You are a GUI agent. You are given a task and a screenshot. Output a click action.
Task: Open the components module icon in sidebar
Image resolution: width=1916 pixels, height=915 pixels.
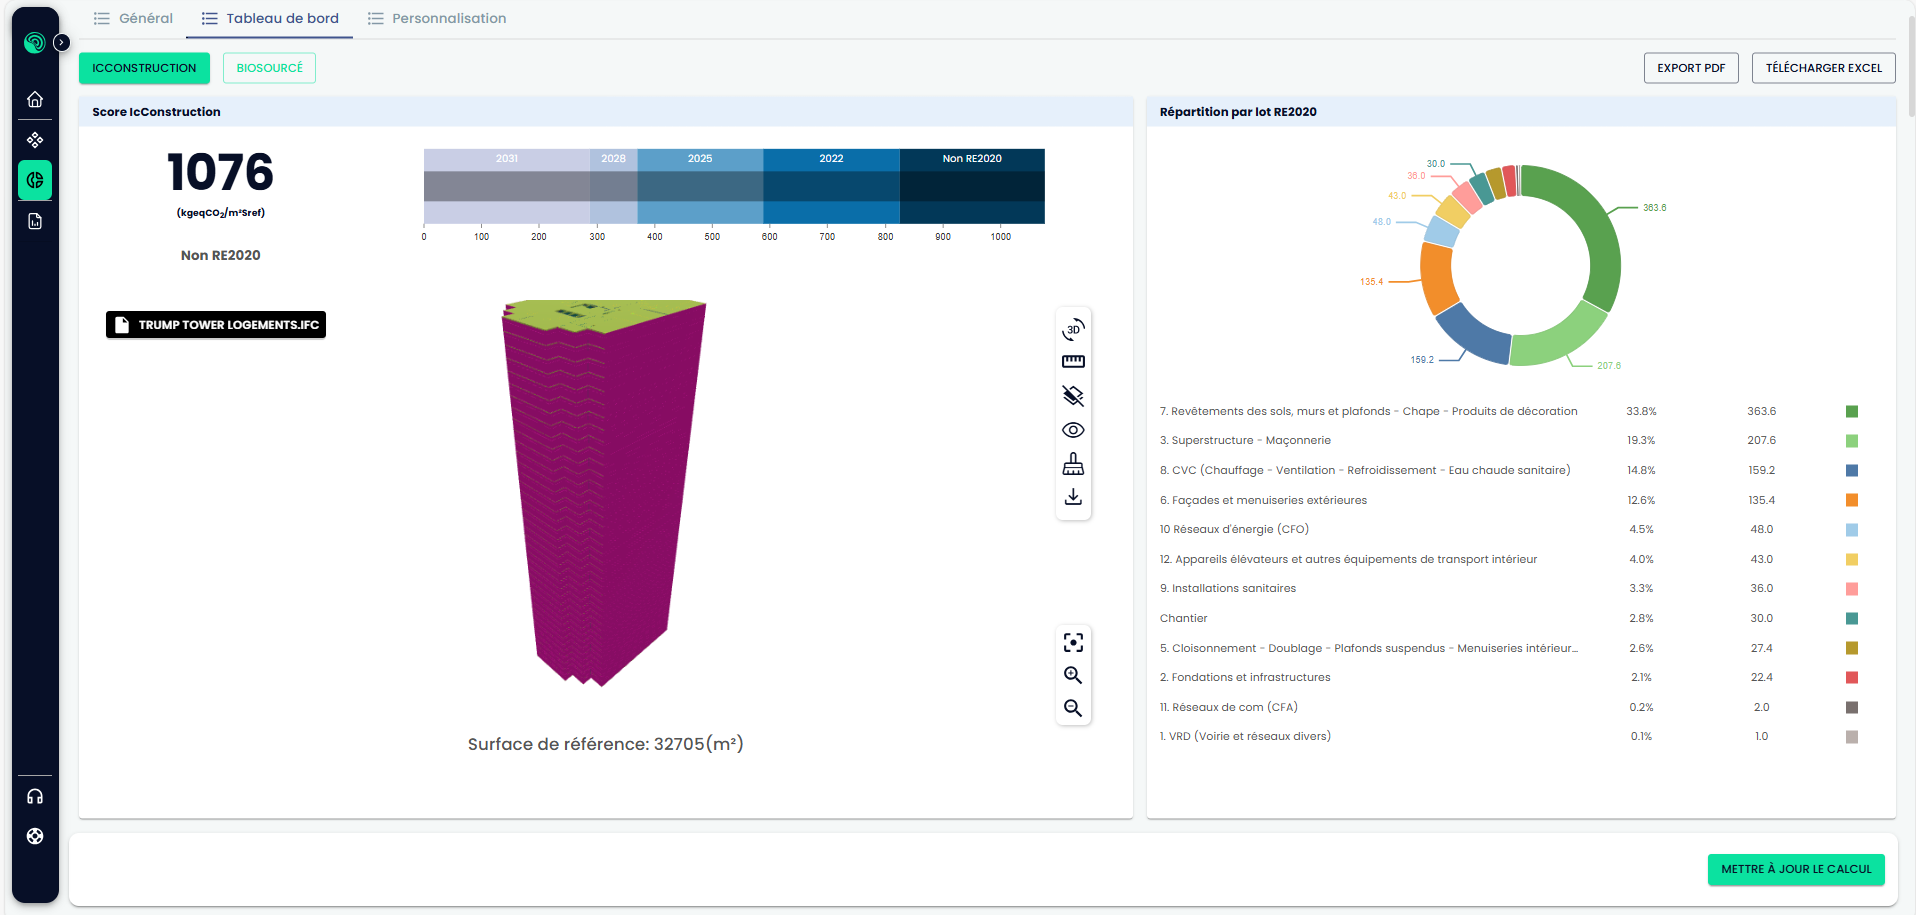tap(35, 140)
